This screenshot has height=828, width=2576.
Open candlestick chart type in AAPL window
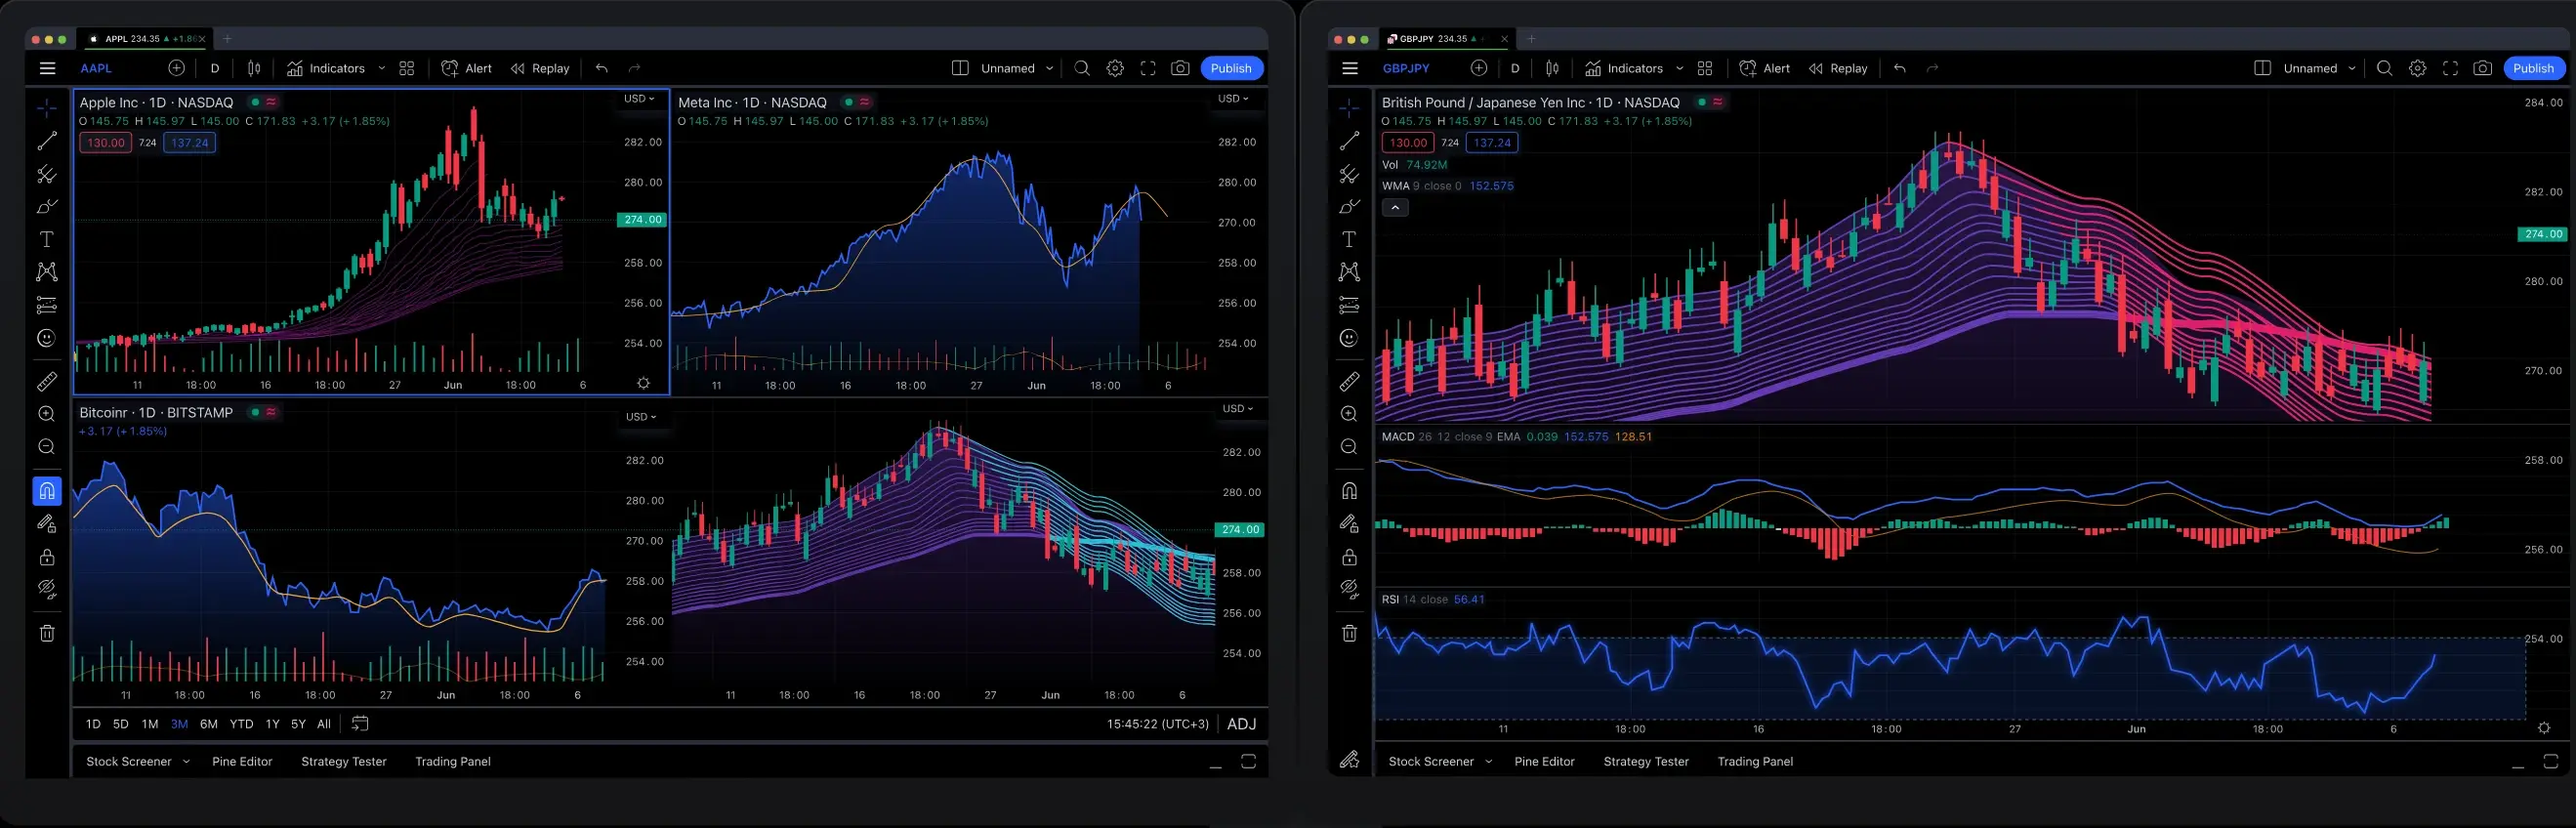pyautogui.click(x=254, y=68)
